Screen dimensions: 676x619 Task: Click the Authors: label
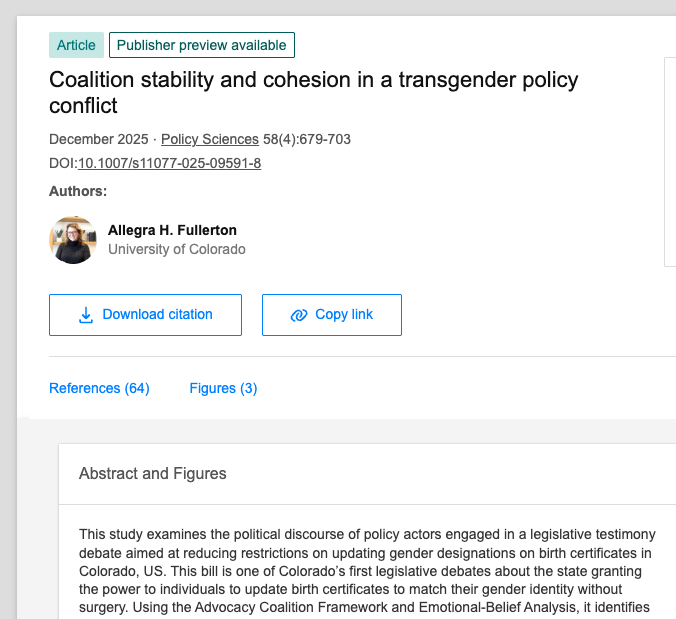pyautogui.click(x=78, y=191)
